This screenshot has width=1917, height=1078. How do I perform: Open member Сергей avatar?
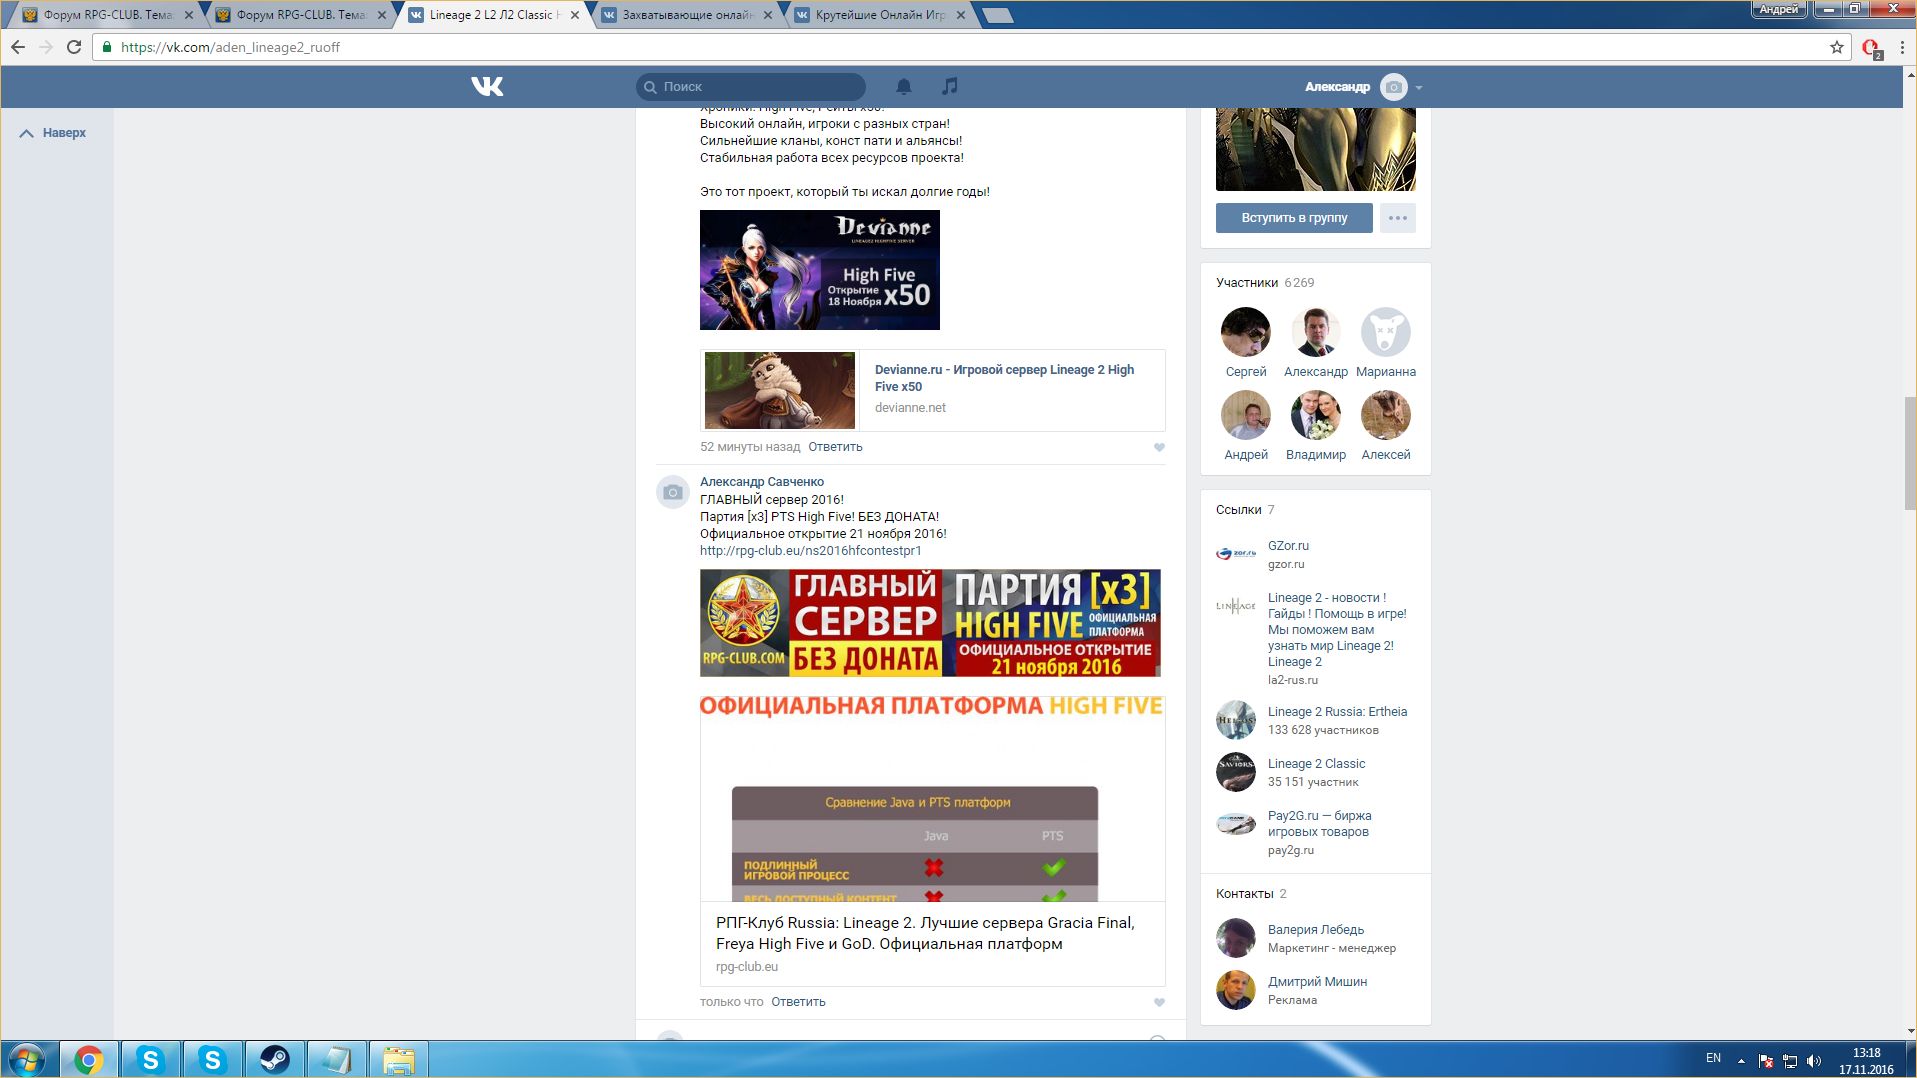coord(1246,332)
